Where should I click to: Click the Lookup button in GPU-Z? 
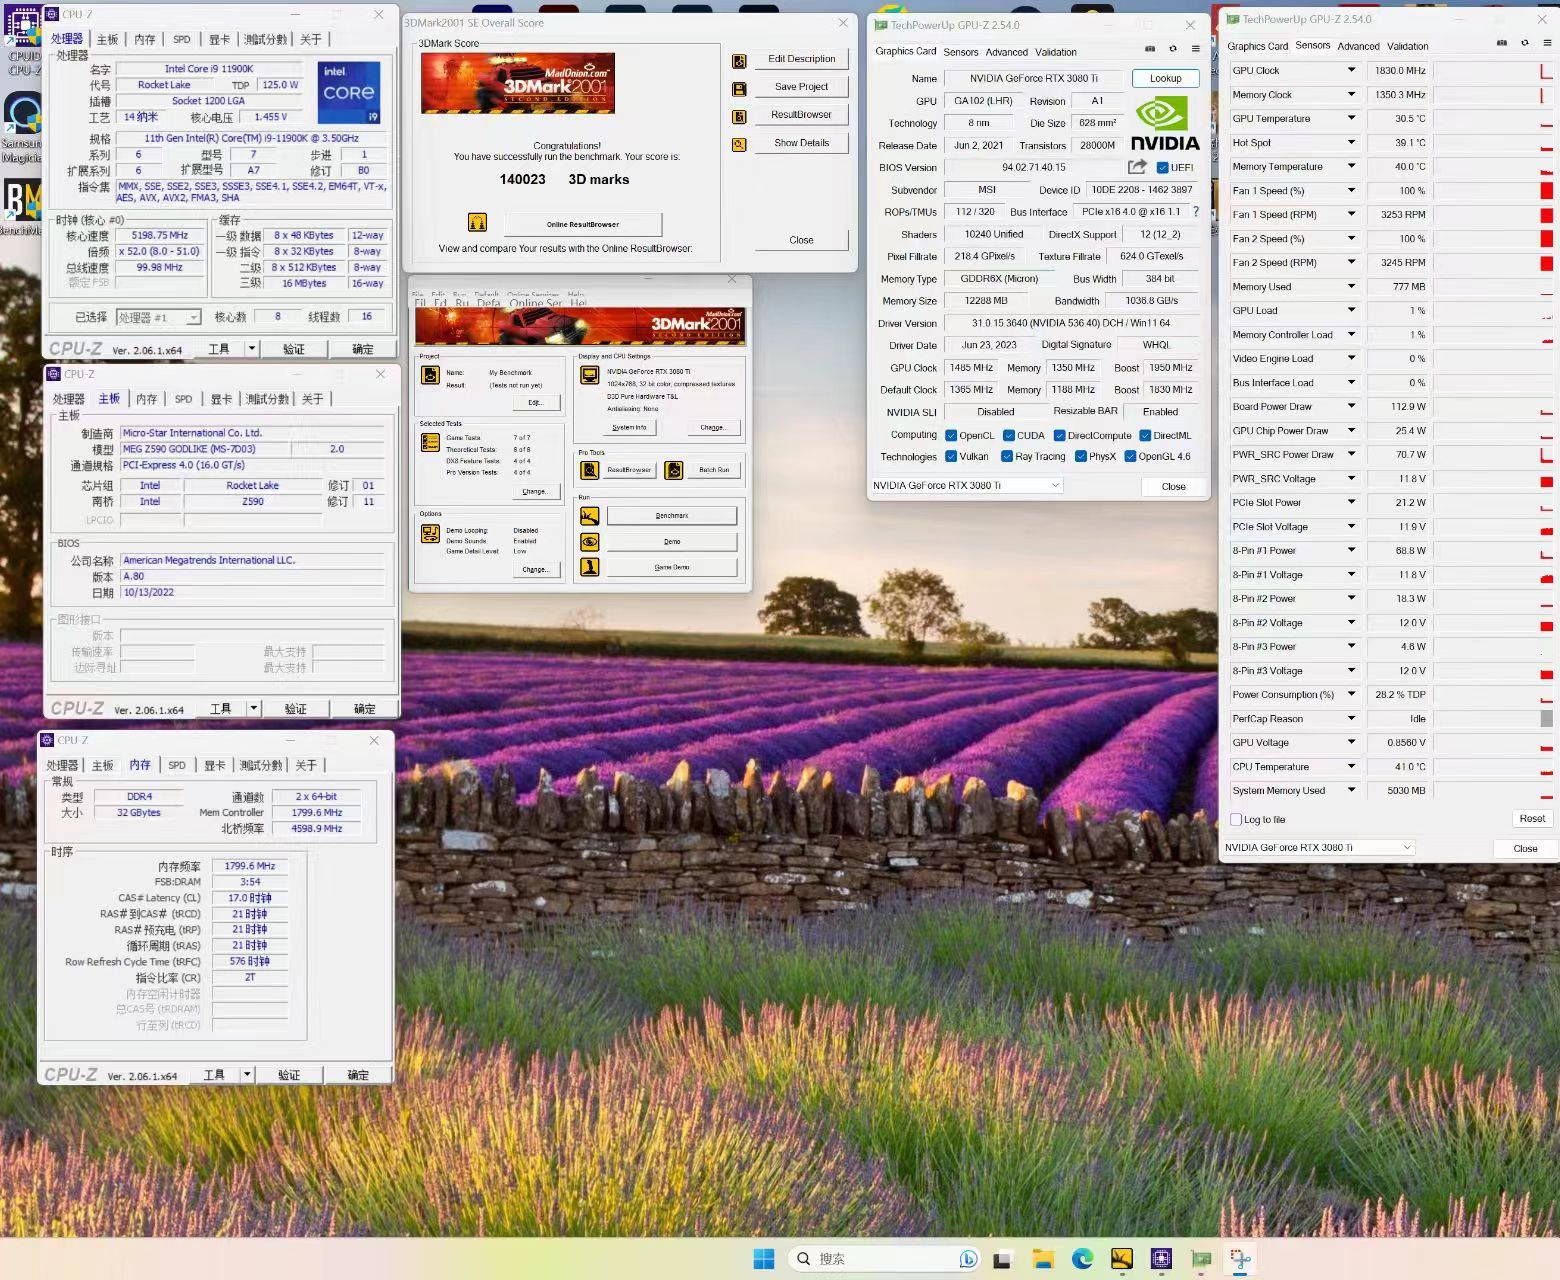[1165, 78]
